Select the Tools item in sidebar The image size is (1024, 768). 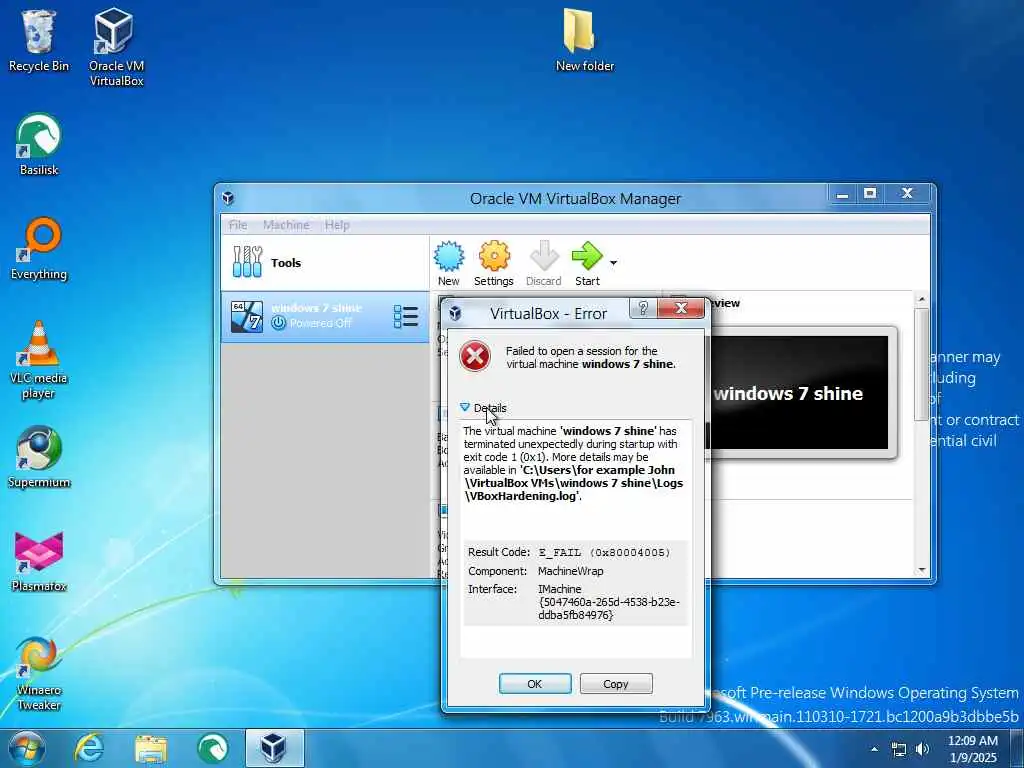[325, 263]
